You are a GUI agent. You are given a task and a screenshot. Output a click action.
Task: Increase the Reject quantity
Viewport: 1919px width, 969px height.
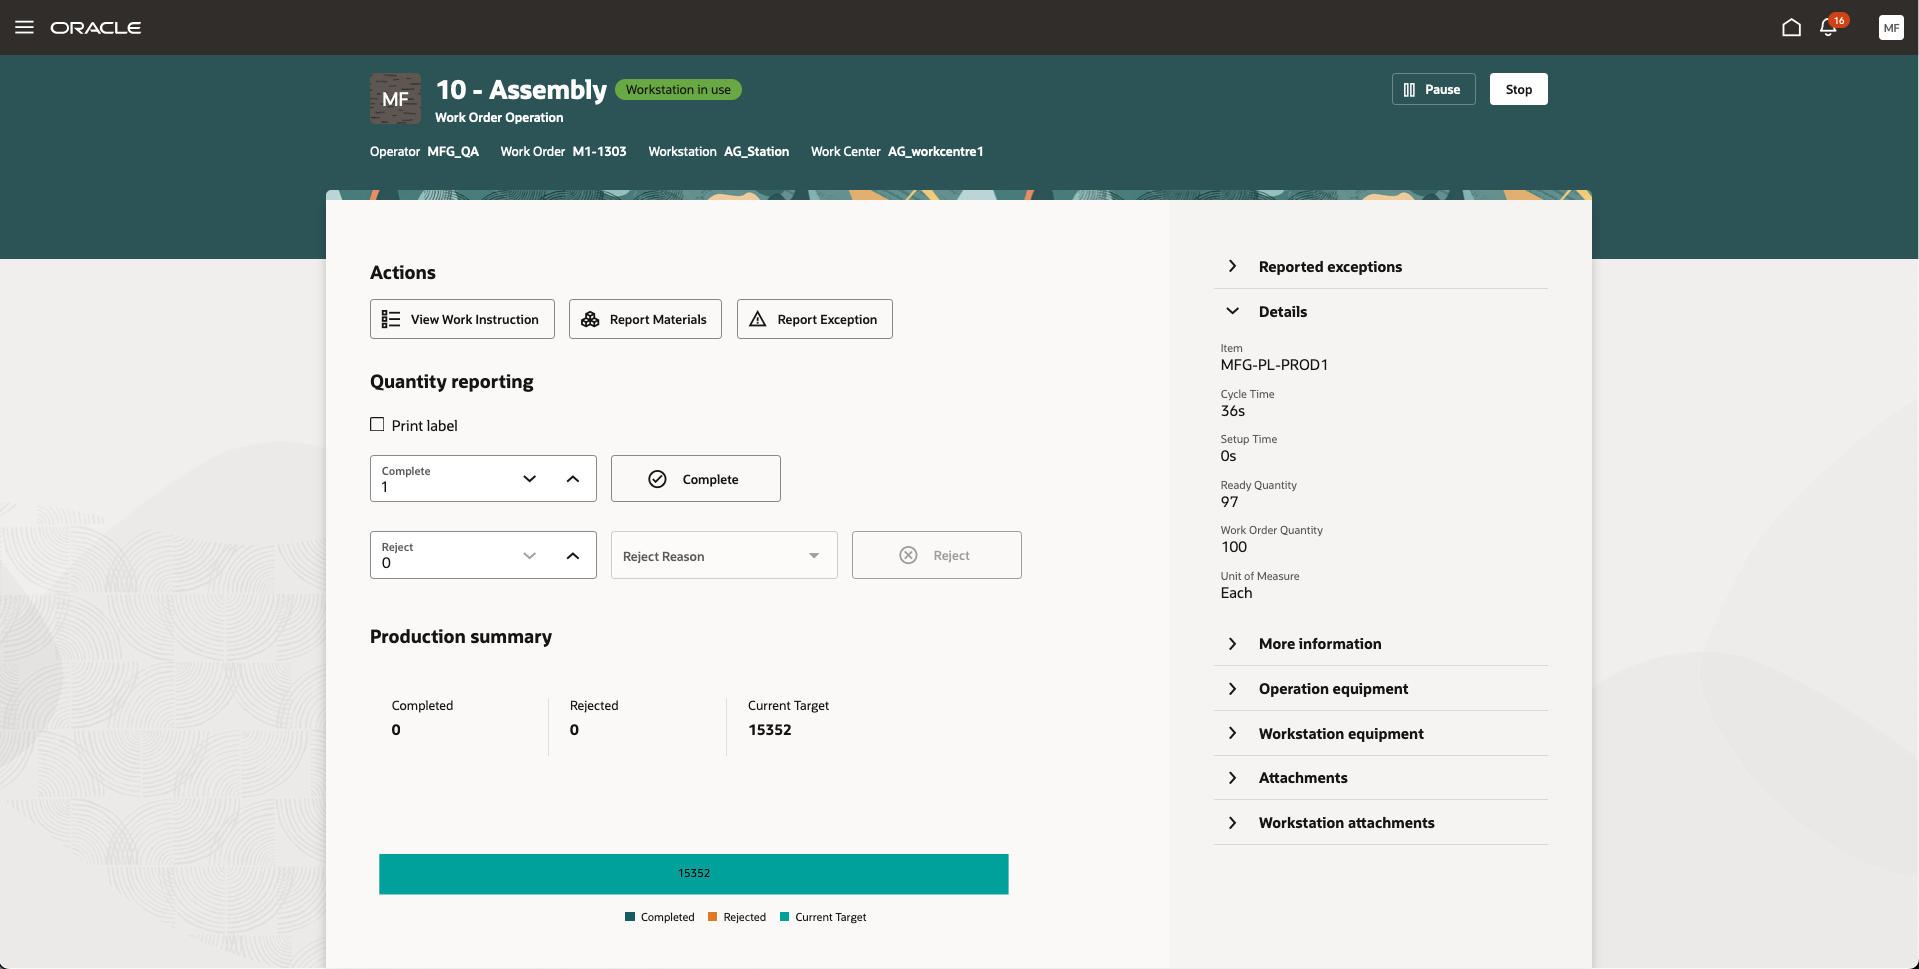point(573,555)
